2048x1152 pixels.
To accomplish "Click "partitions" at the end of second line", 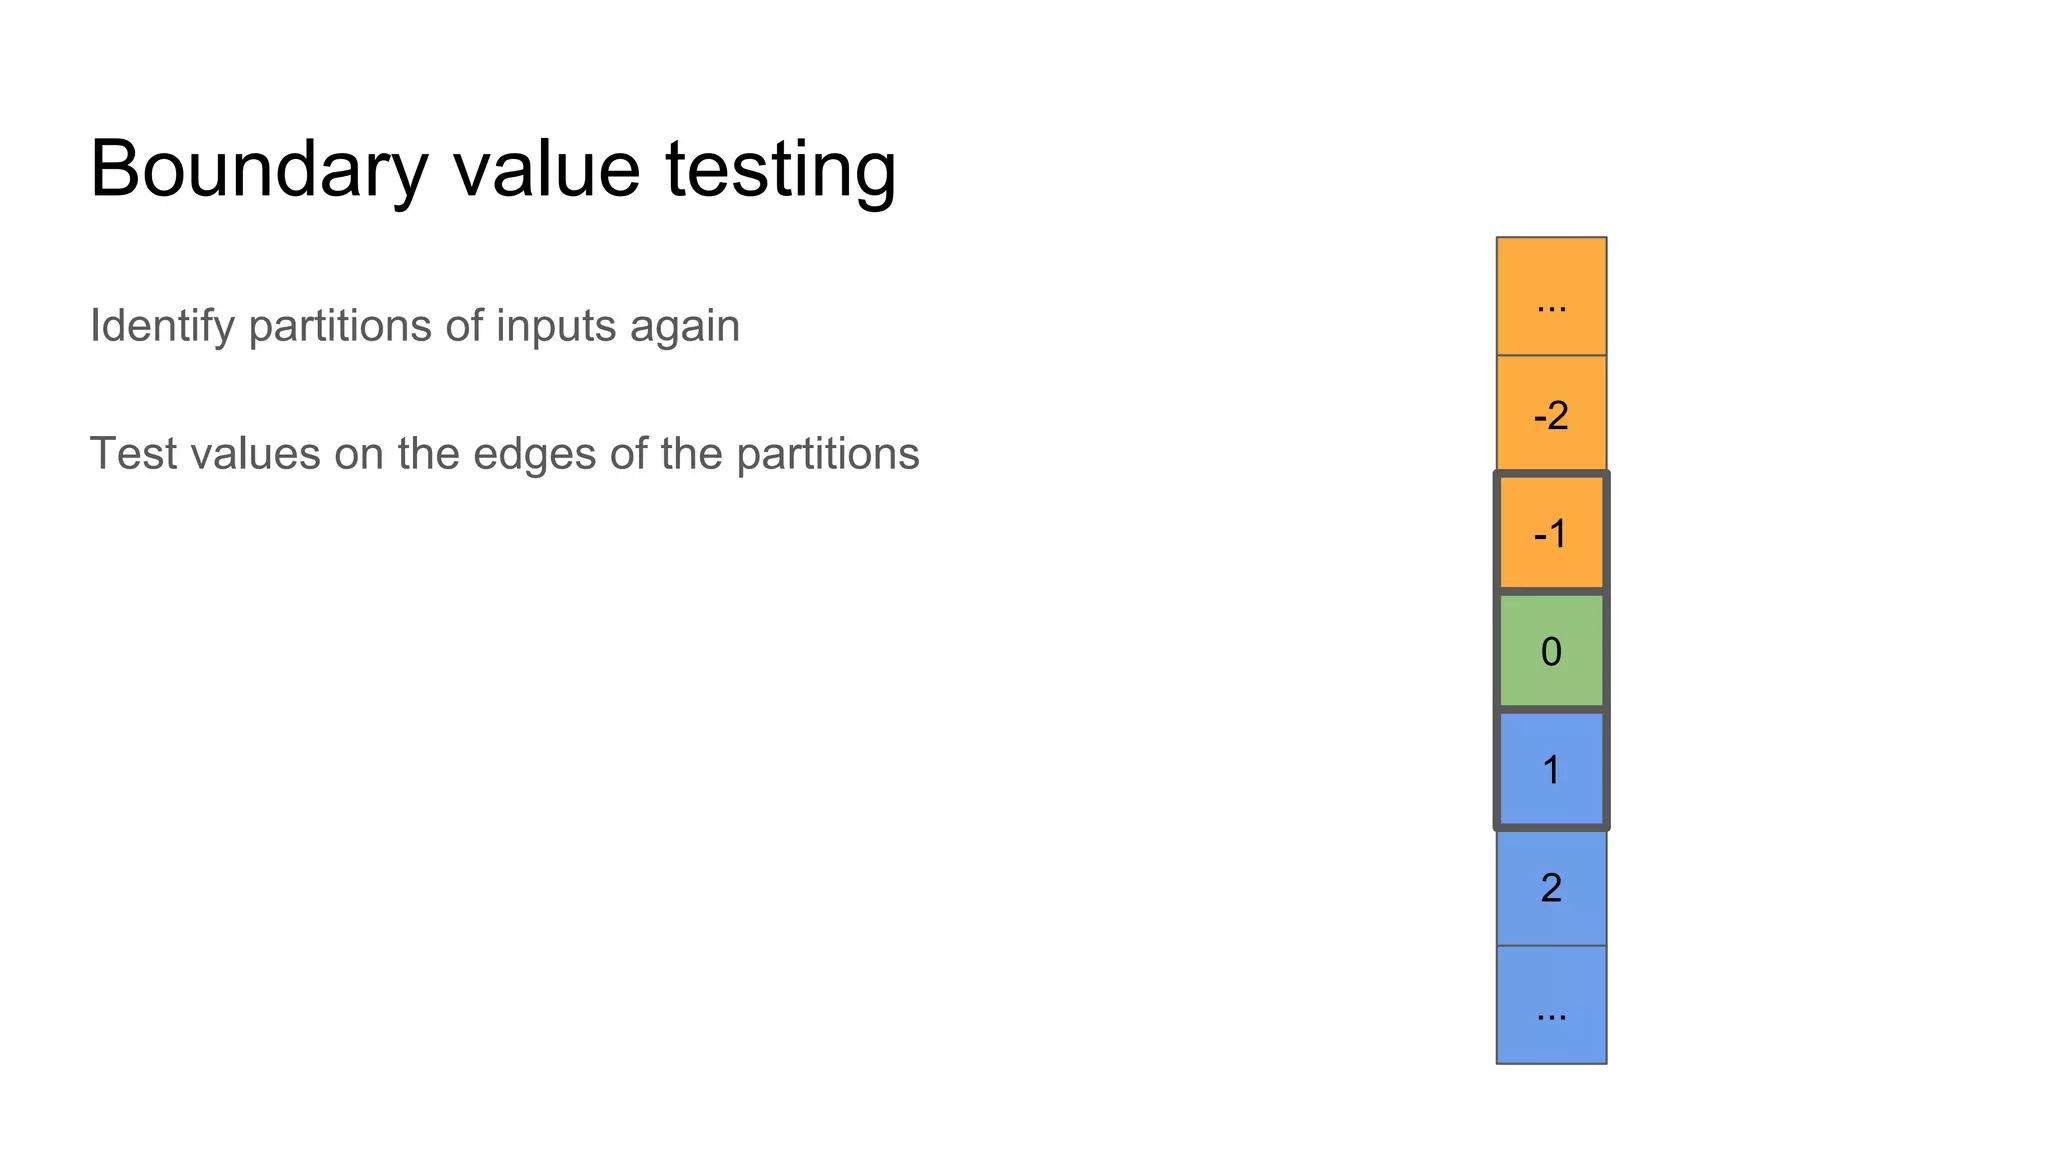I will 827,454.
